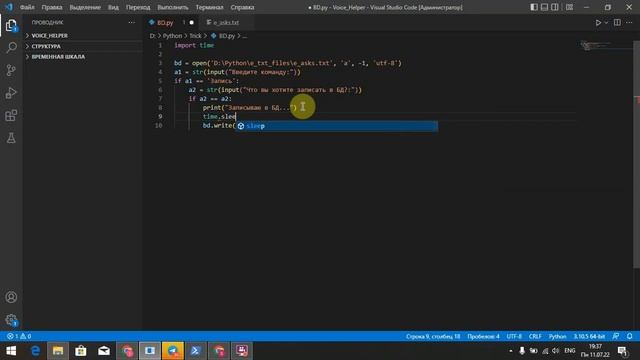Open PowerShell from taskbar
The image size is (640, 360).
coord(196,351)
